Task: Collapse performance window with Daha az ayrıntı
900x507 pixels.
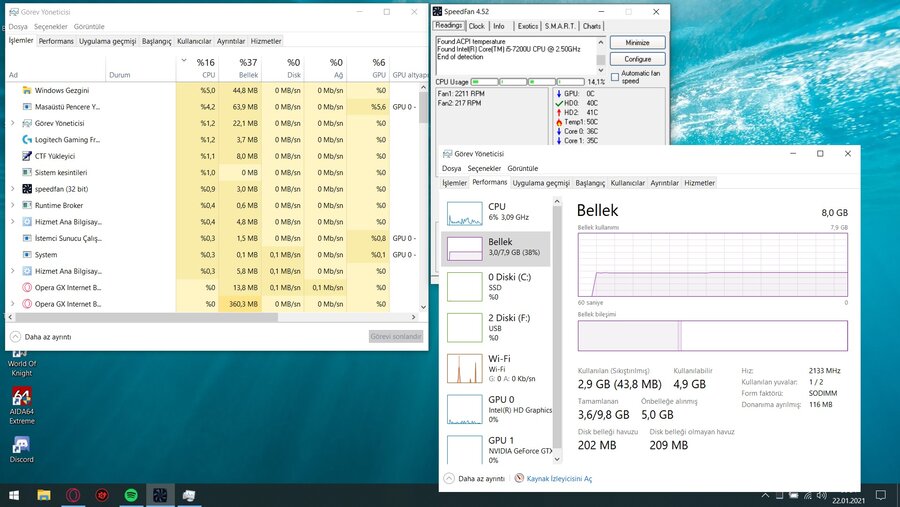Action: coord(475,478)
